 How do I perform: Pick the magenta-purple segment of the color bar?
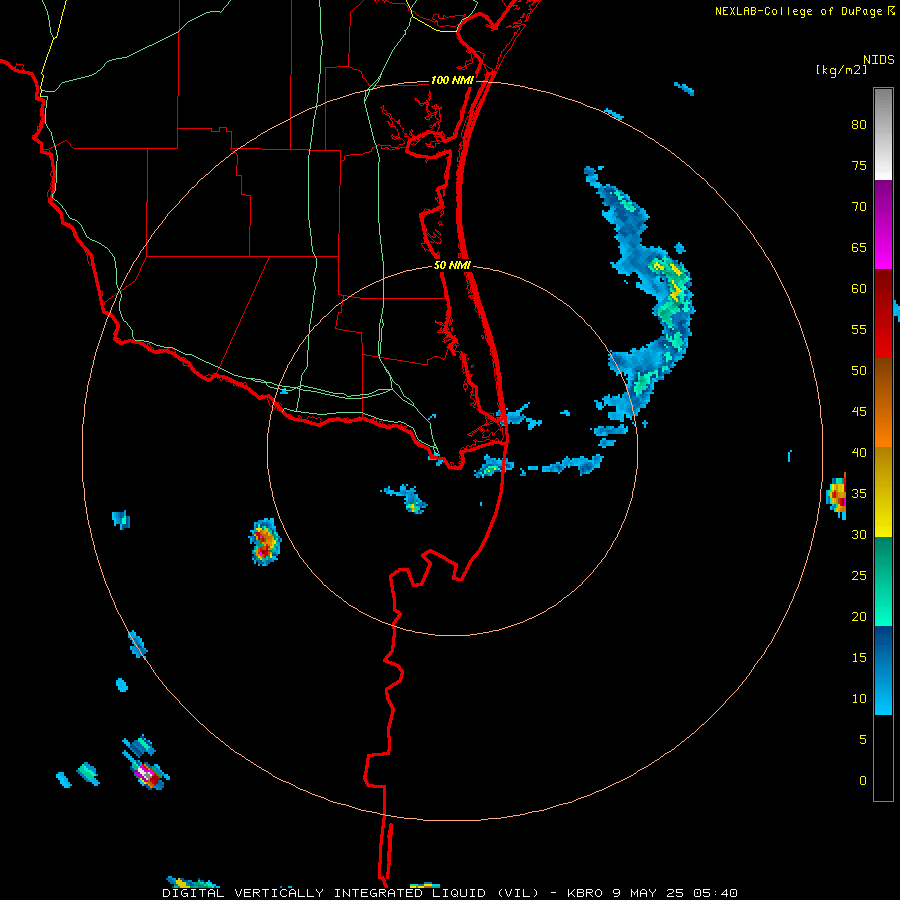883,224
